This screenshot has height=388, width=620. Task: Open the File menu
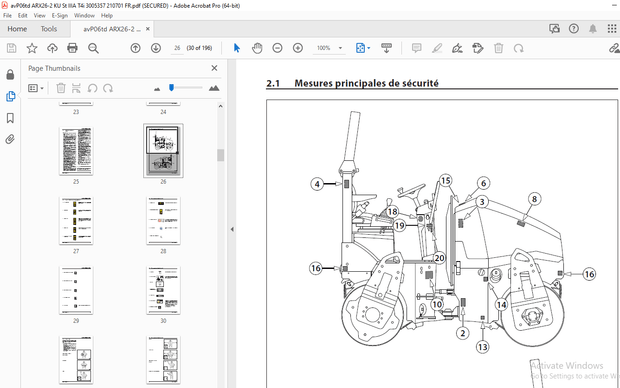8,15
